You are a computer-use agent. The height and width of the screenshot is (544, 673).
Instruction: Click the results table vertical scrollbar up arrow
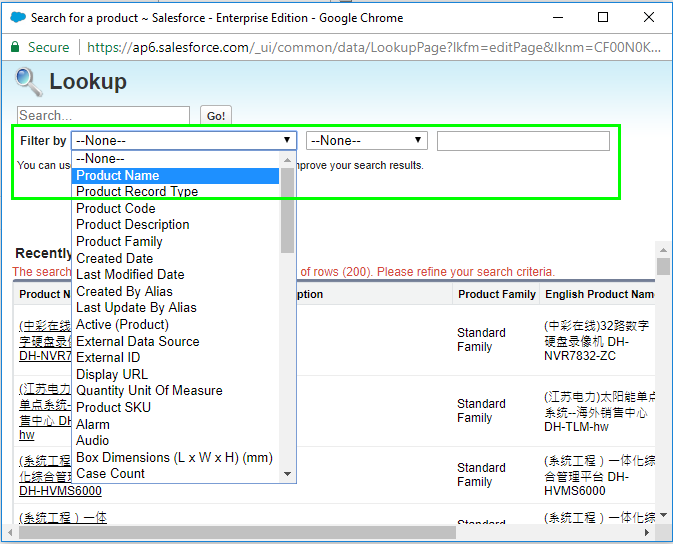pyautogui.click(x=663, y=249)
